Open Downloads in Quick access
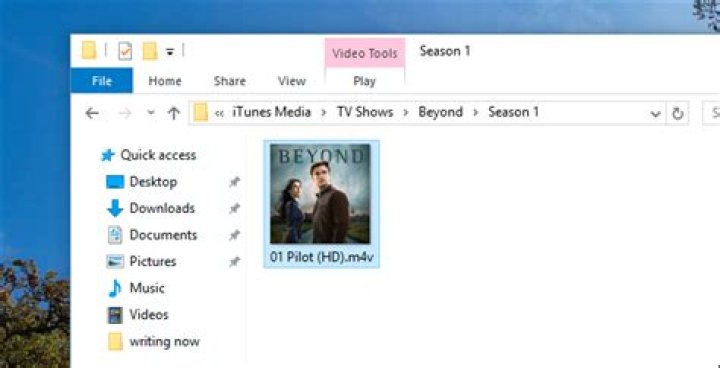 [162, 208]
